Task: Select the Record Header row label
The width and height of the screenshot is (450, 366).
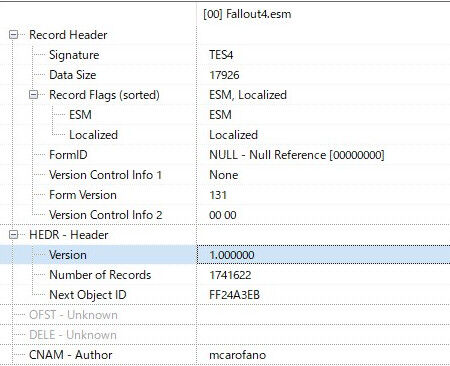Action: [68, 35]
